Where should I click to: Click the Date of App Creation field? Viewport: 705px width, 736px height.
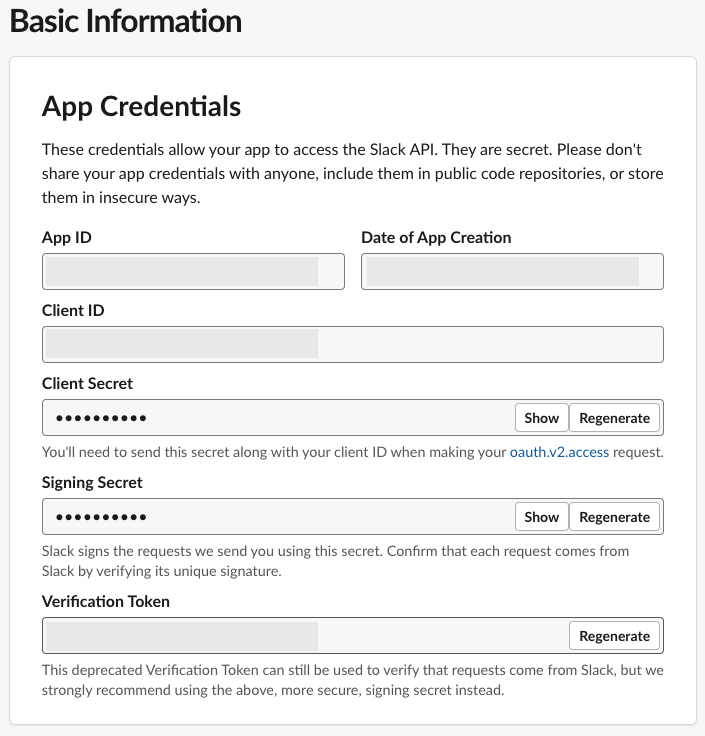pos(512,271)
